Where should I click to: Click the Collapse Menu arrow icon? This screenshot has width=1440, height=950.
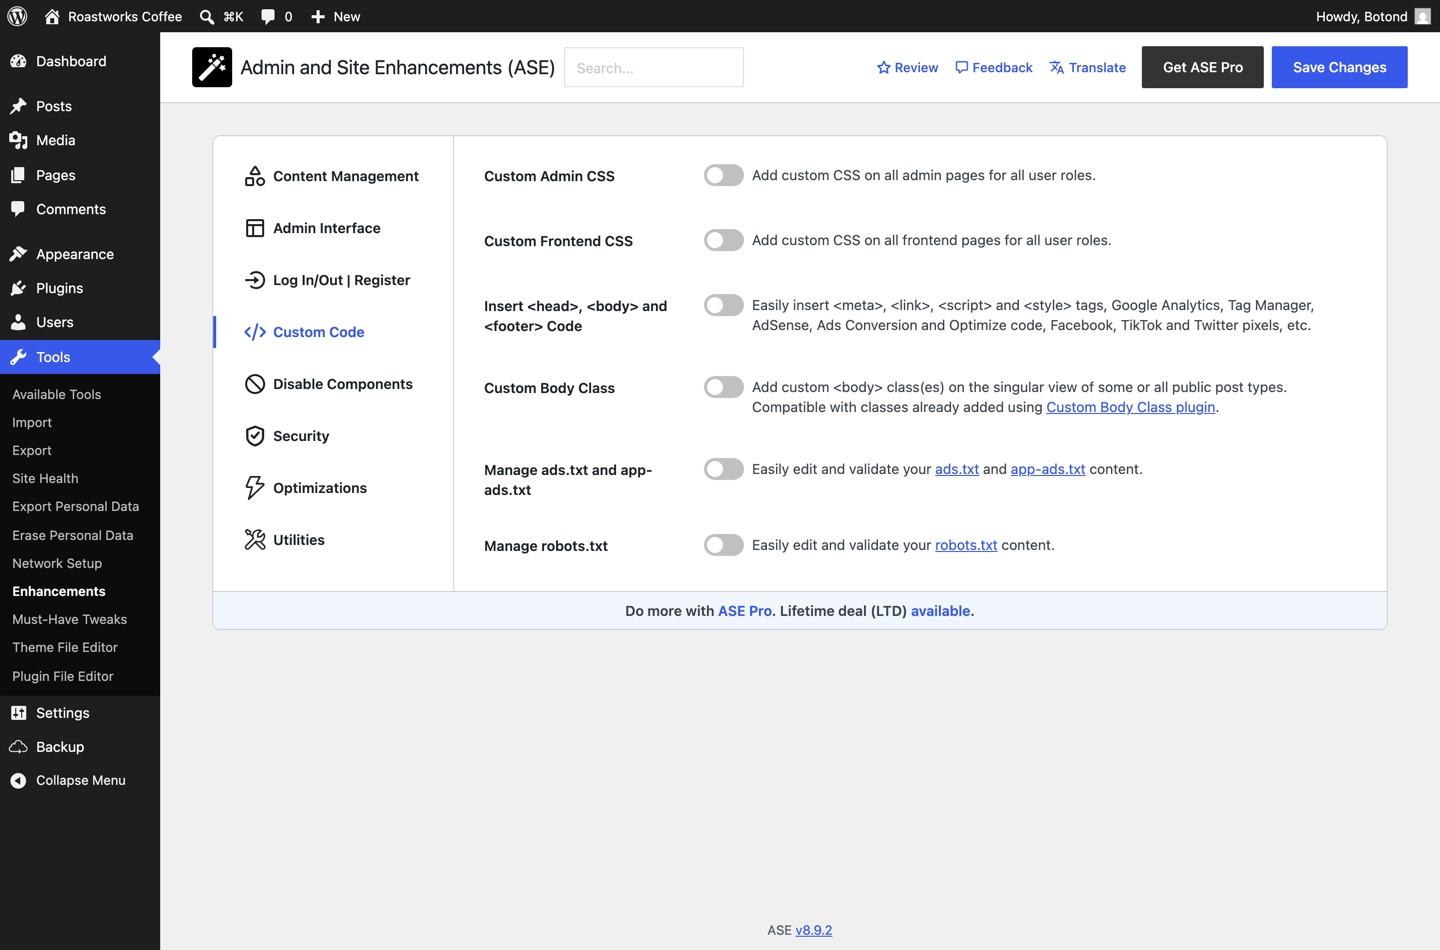[x=18, y=781]
